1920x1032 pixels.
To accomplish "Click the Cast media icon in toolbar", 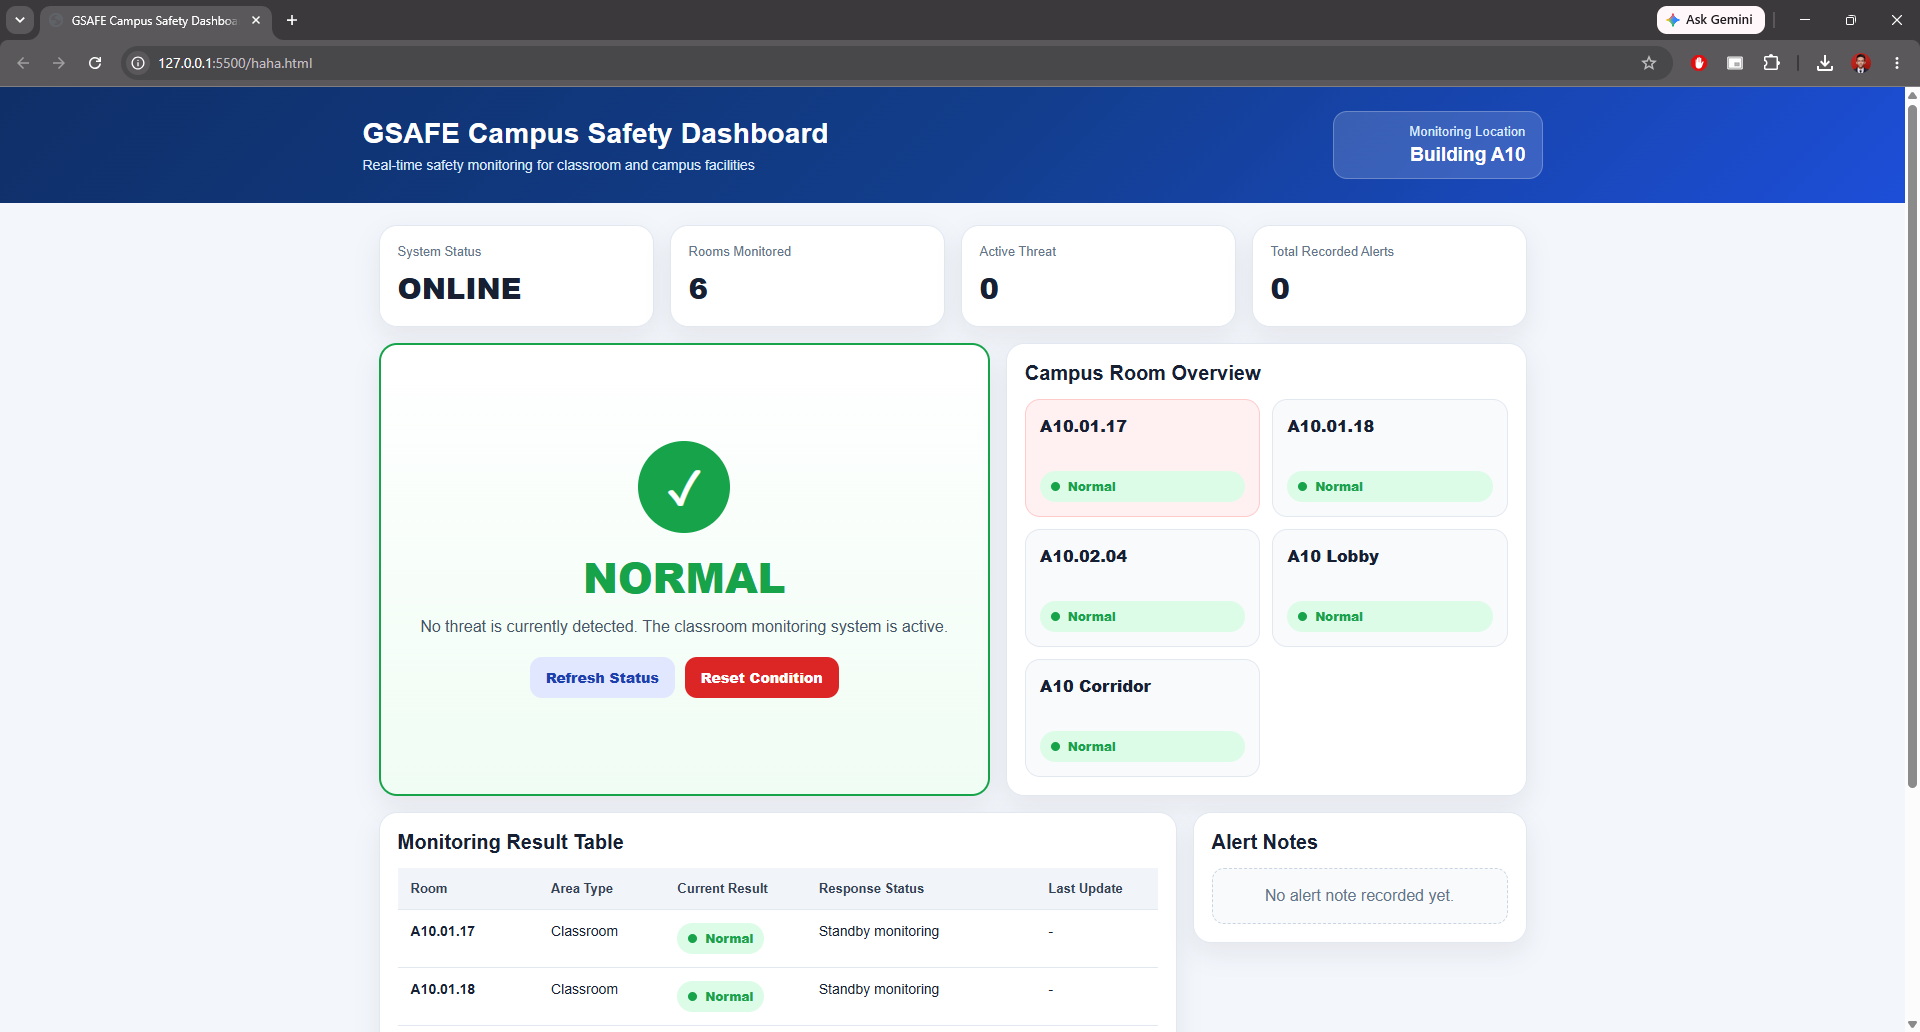I will click(1735, 63).
